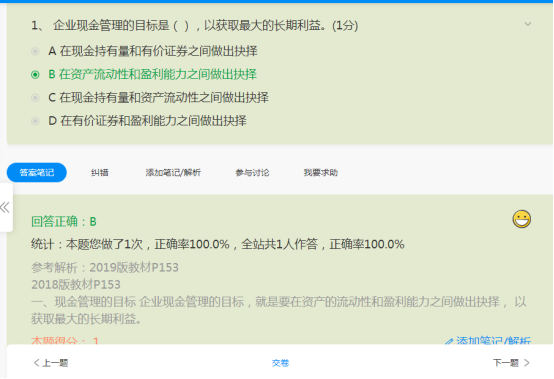This screenshot has width=554, height=379.
Task: Click option text 在有价证券和盈利能力之间做出抉择
Action: (153, 121)
